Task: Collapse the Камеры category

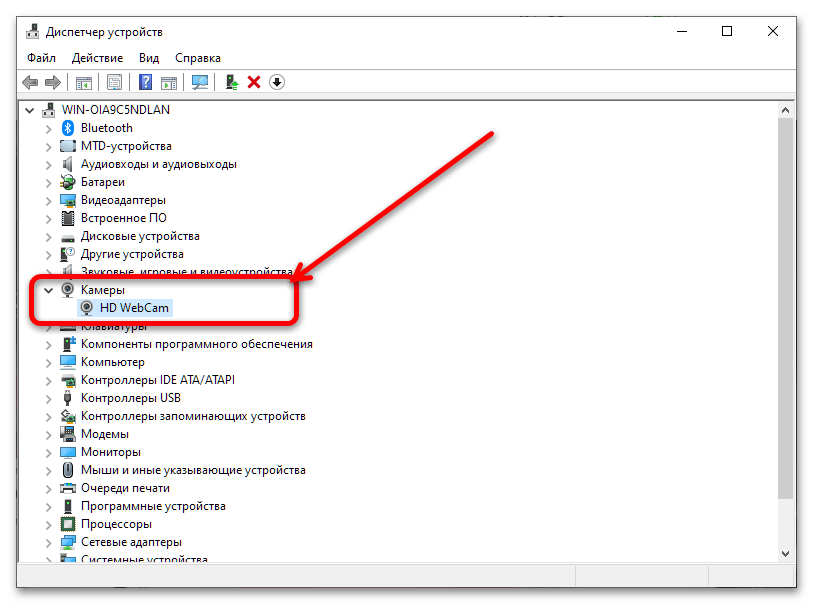Action: 48,290
